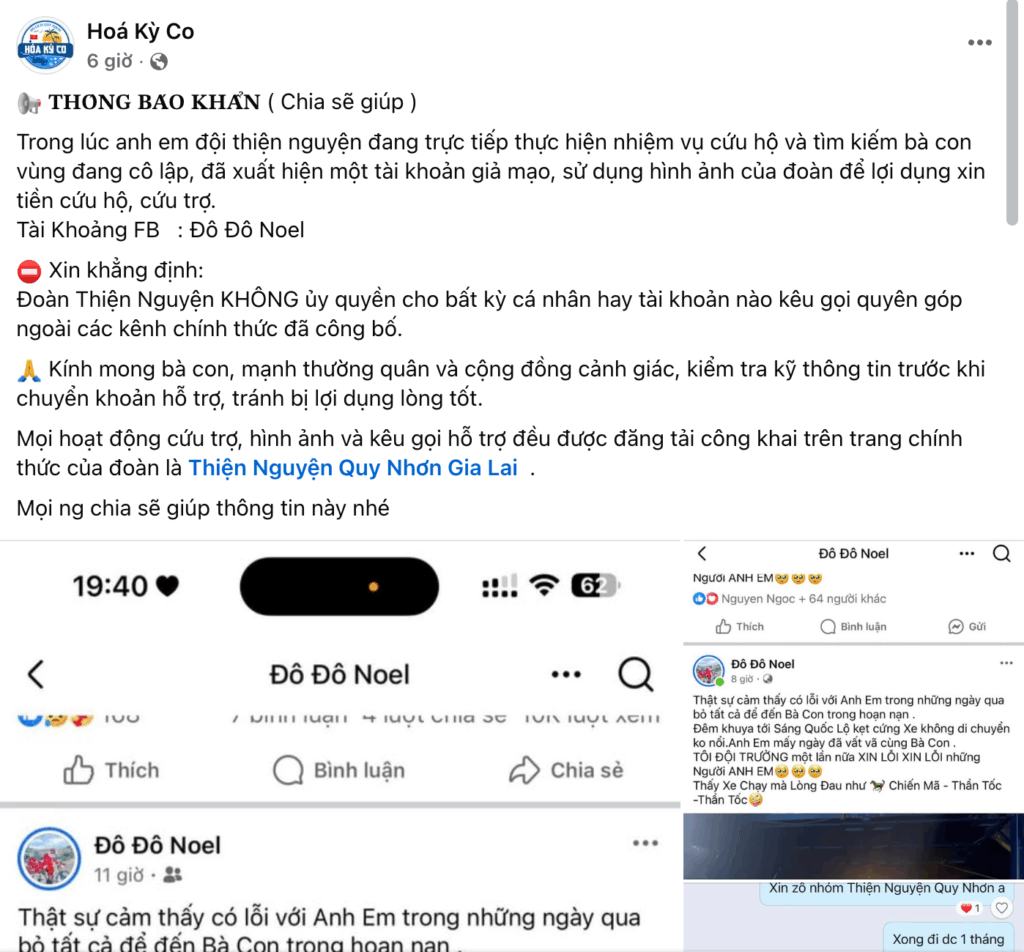Tap the Bình luận comment button

coord(339,770)
